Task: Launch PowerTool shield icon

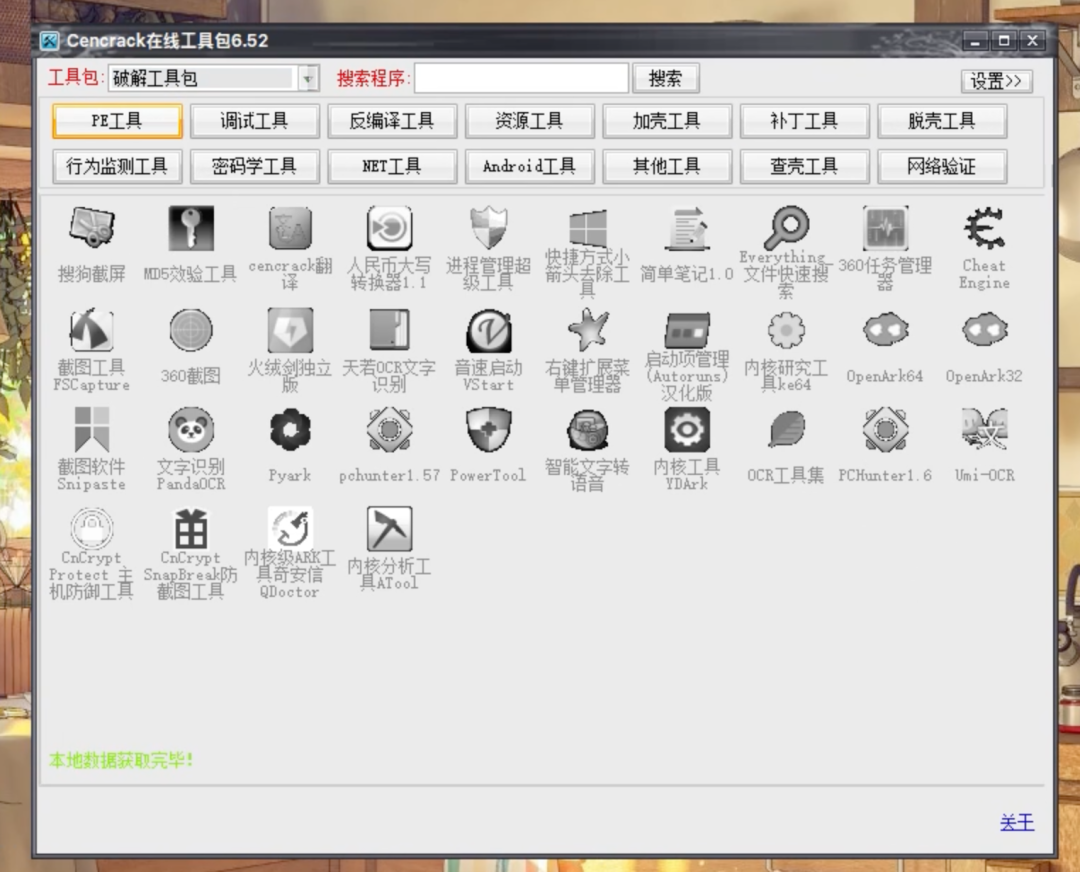Action: pyautogui.click(x=488, y=429)
